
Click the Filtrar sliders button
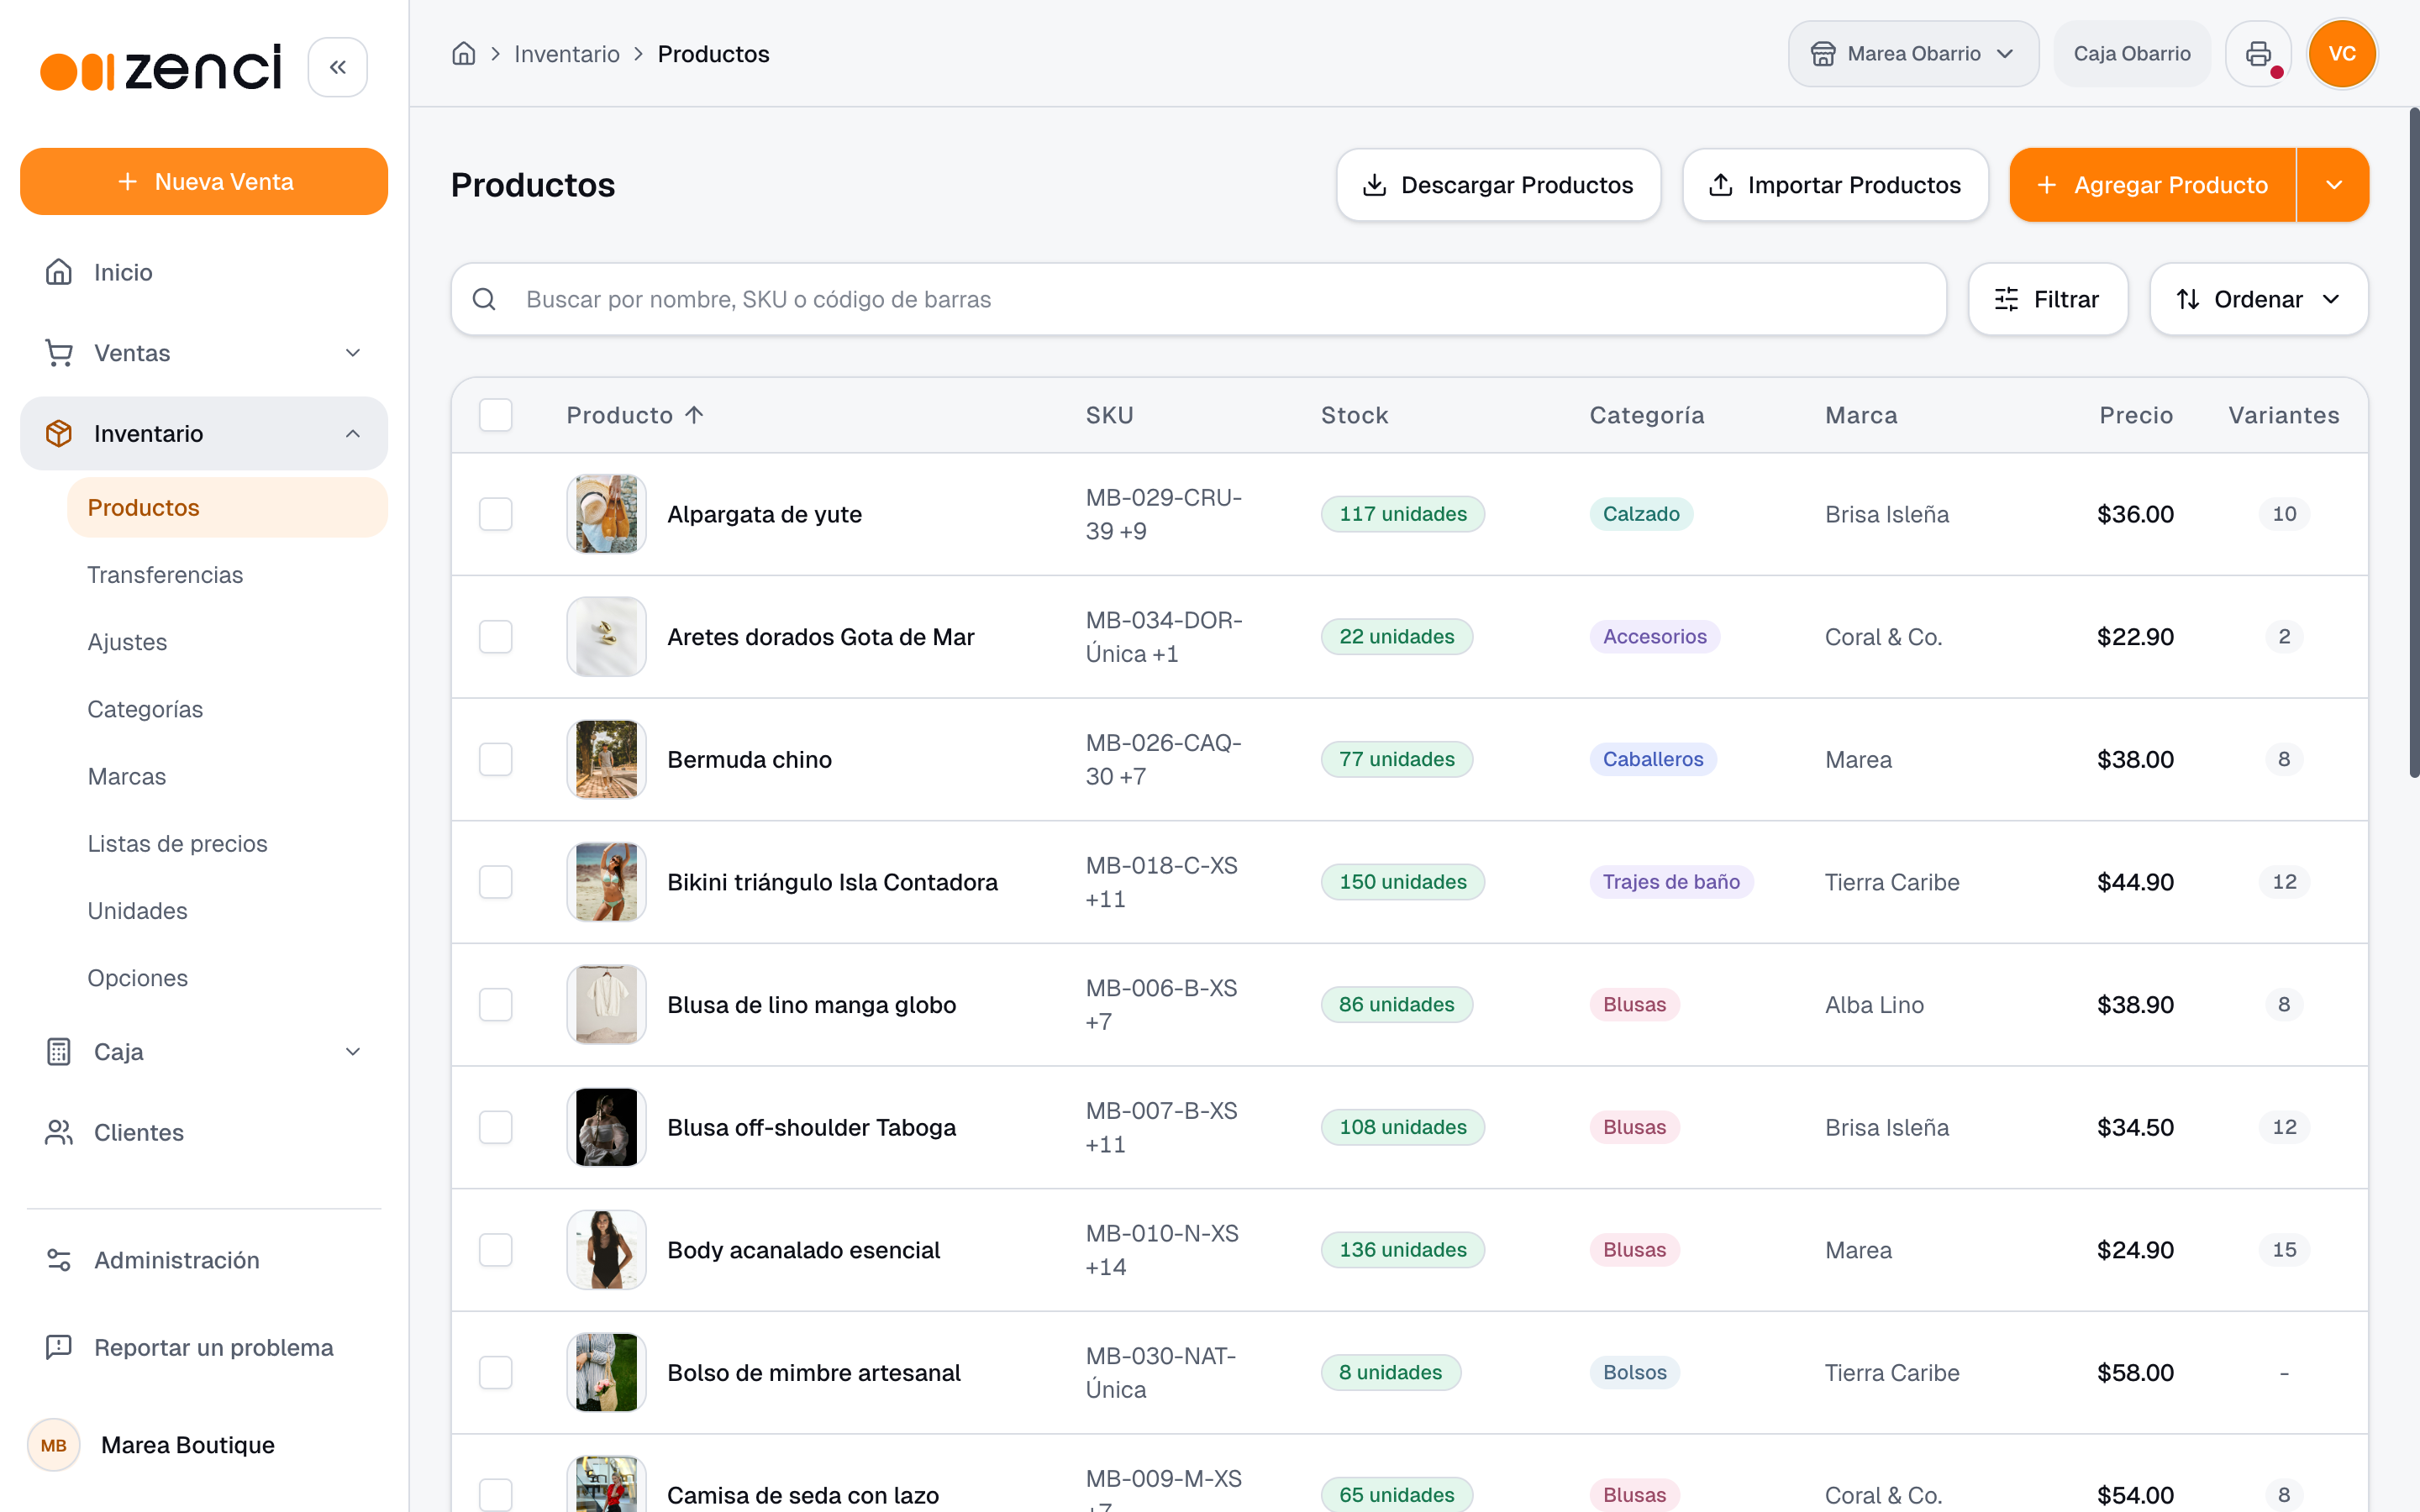2047,299
